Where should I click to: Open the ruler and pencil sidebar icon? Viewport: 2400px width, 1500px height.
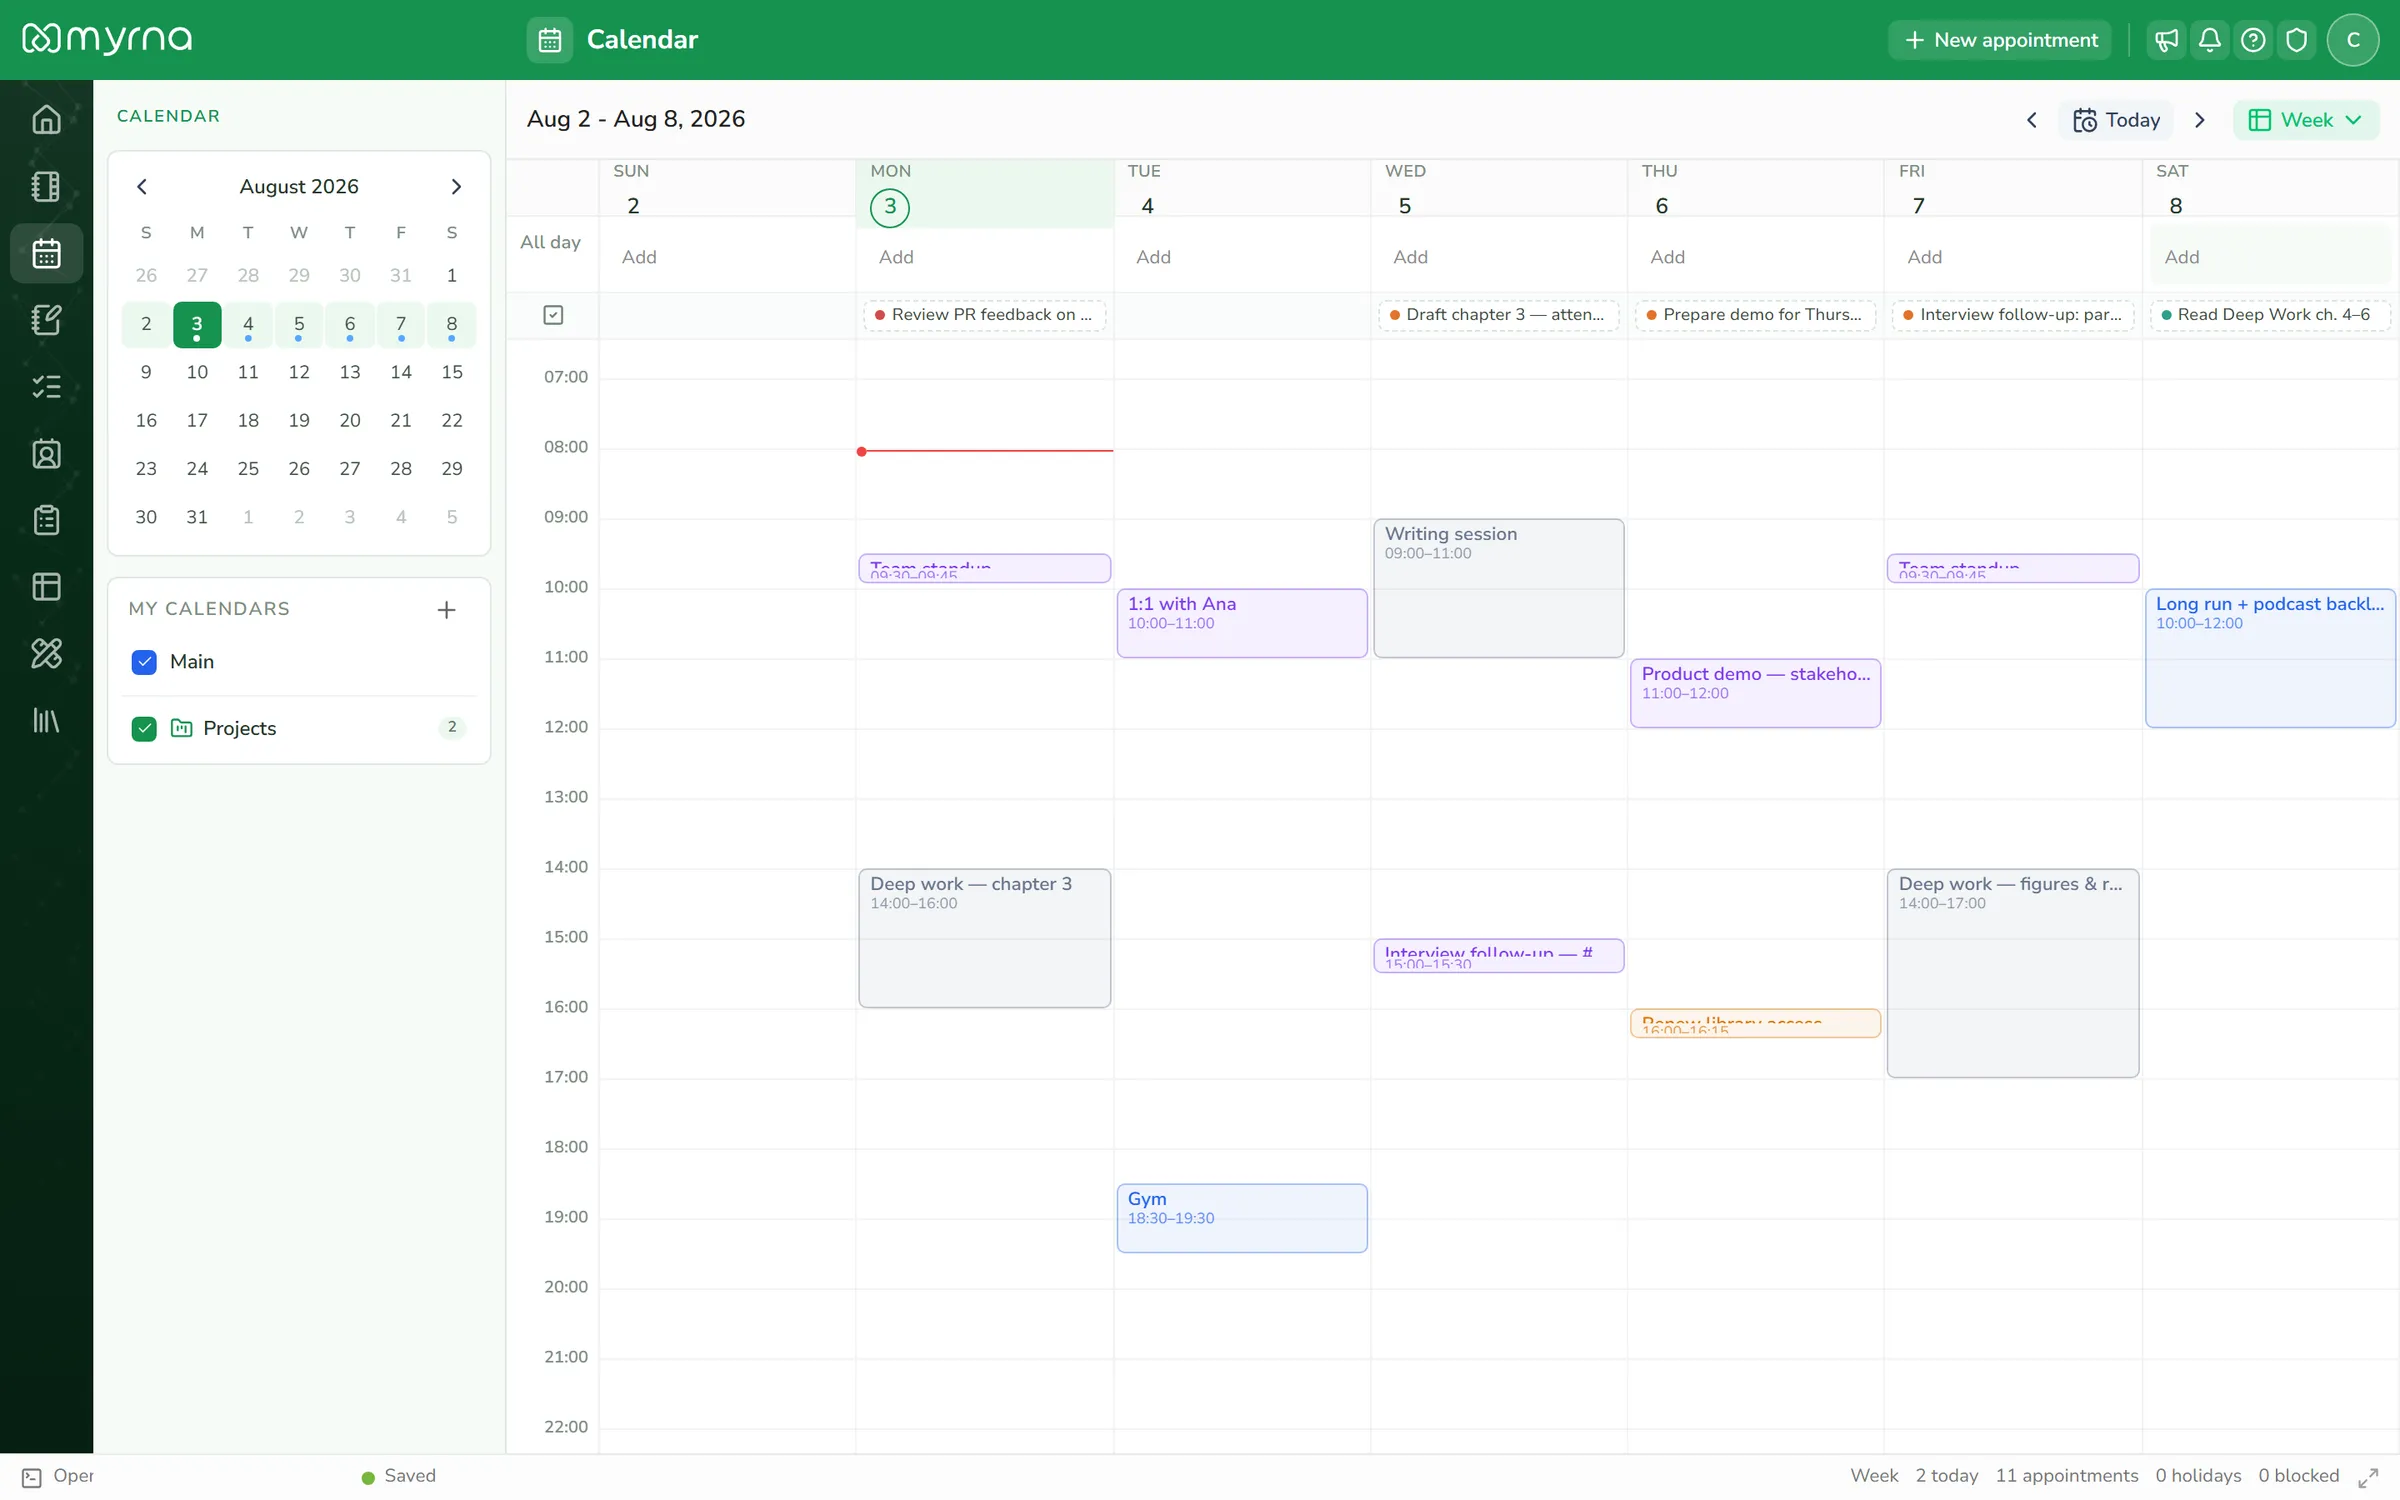(x=46, y=654)
